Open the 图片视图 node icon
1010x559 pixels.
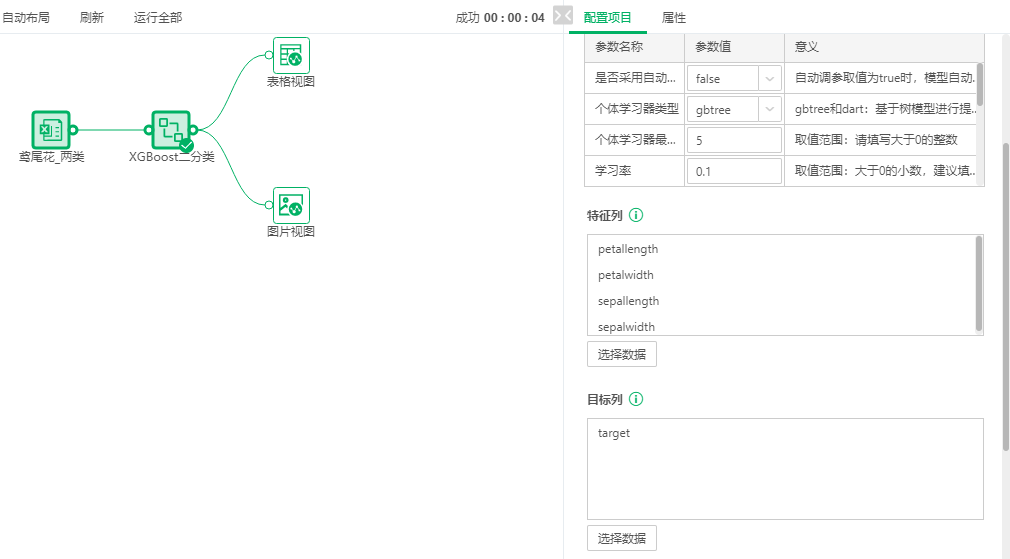coord(291,205)
